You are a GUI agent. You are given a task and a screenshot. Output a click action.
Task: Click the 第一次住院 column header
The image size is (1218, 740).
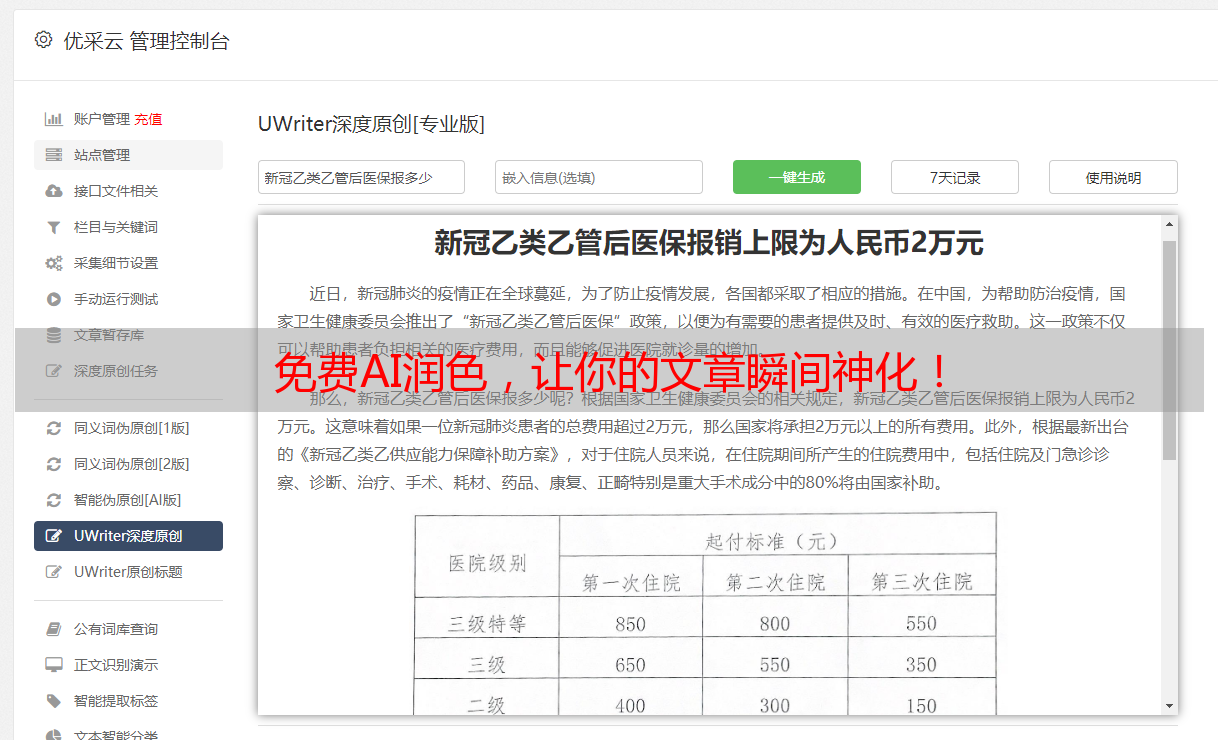(631, 582)
